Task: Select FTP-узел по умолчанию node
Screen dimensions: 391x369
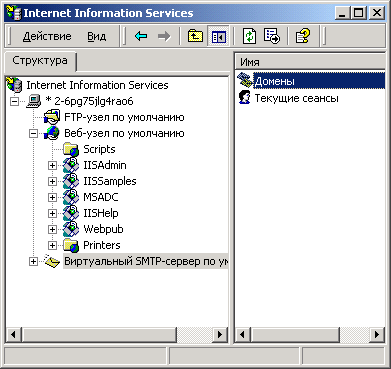Action: 124,117
